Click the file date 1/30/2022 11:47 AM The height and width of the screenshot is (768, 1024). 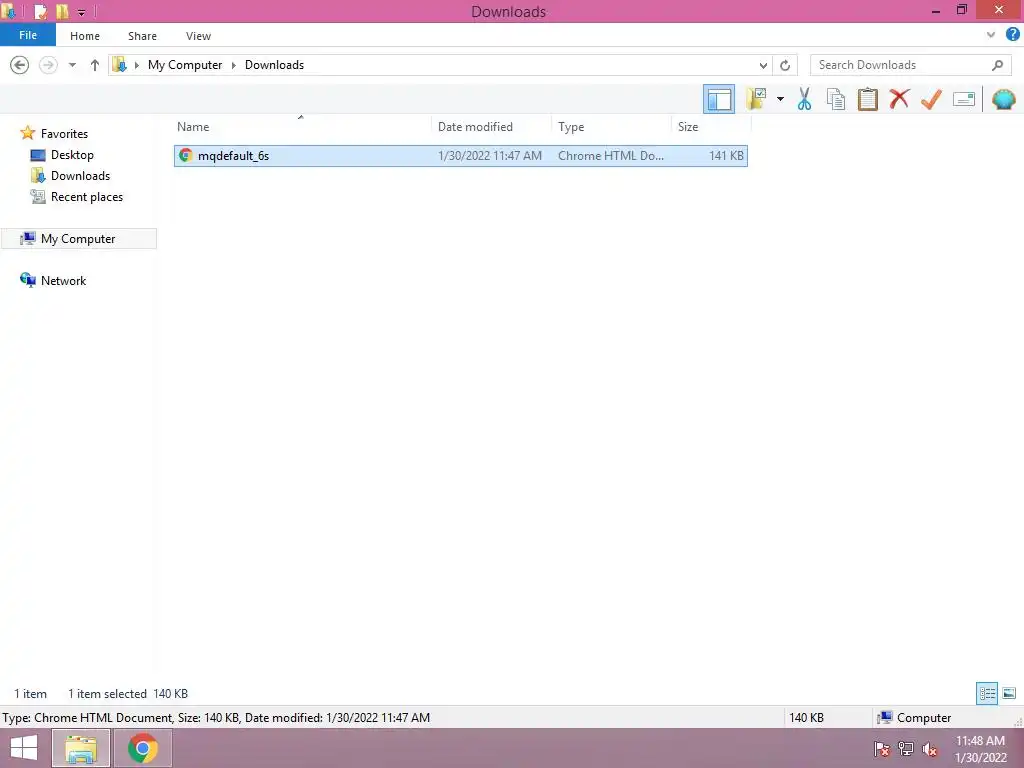click(x=490, y=155)
